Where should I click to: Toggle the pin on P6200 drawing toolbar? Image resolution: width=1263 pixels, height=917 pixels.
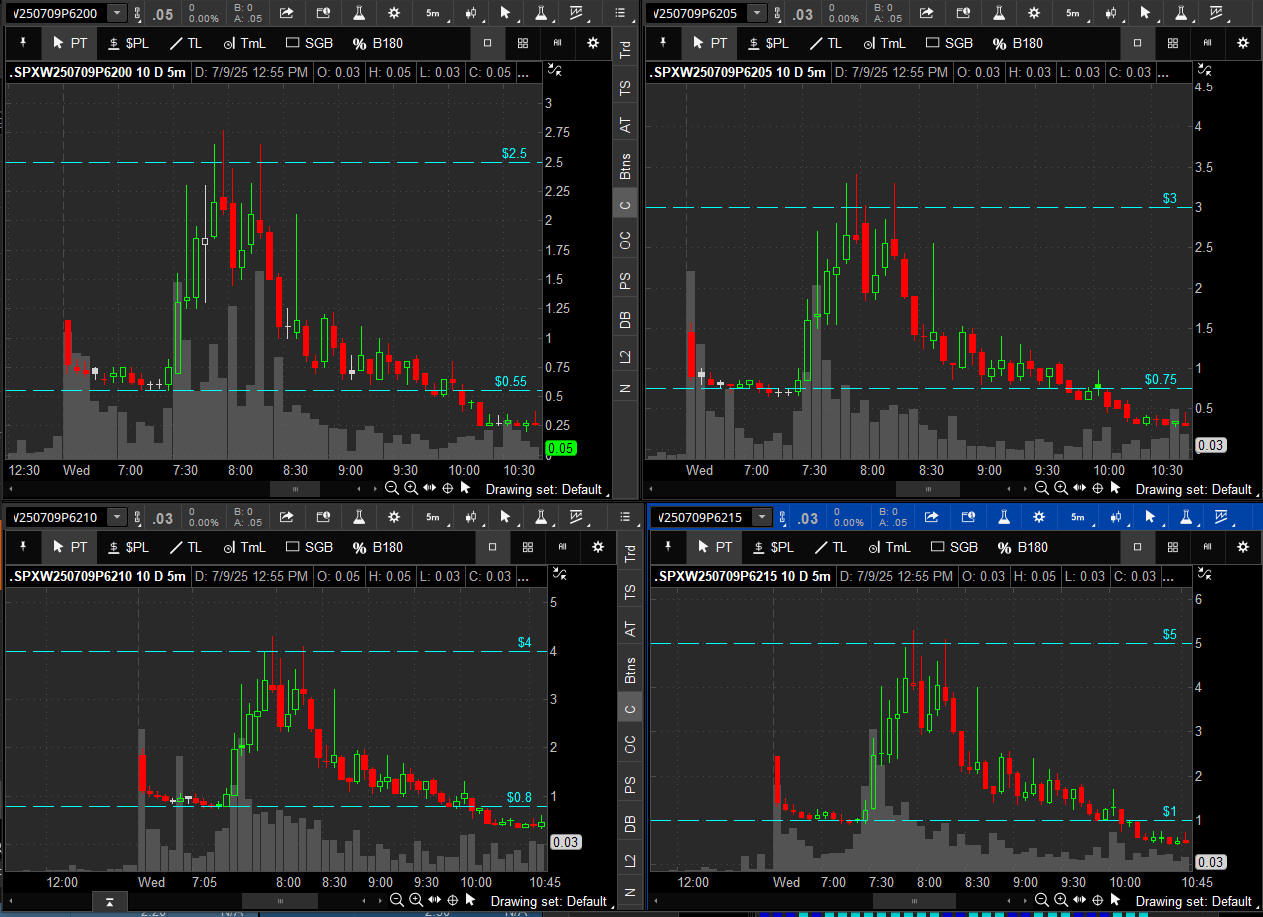[x=22, y=43]
